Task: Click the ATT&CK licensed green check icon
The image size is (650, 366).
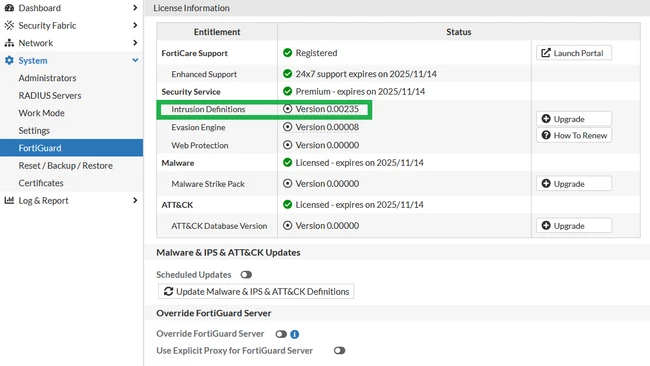Action: [287, 204]
